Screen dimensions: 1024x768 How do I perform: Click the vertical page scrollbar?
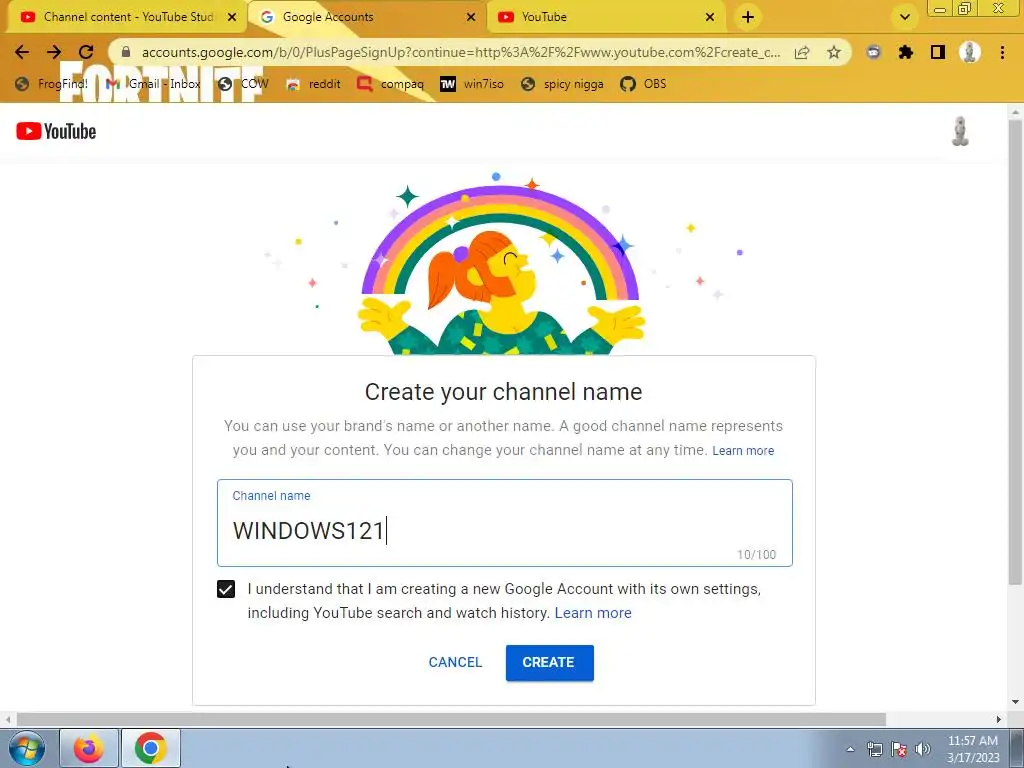click(x=1015, y=353)
